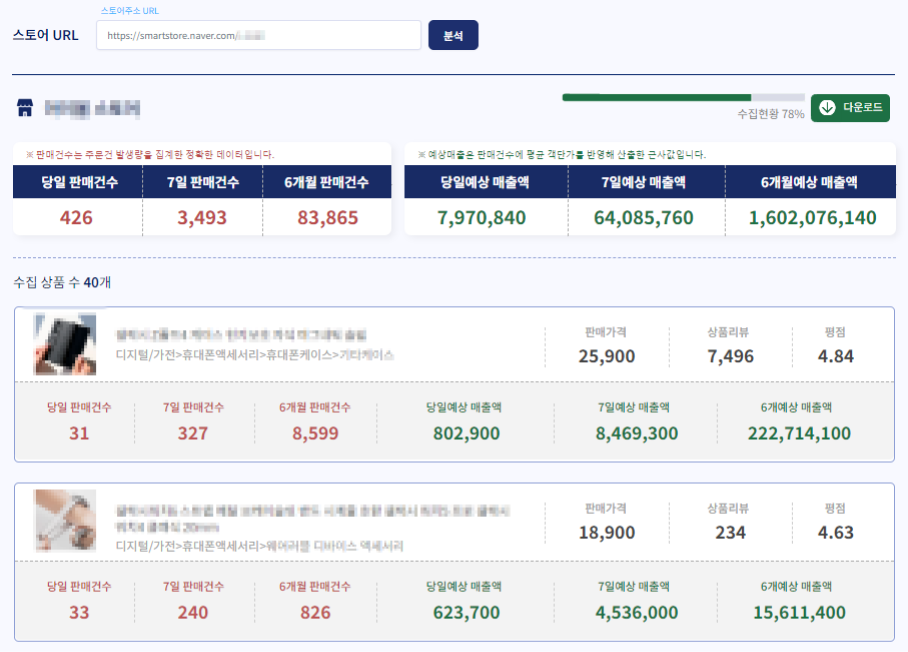Select the 7일 판매건수 value 3,493
This screenshot has height=652, width=908.
pyautogui.click(x=202, y=217)
